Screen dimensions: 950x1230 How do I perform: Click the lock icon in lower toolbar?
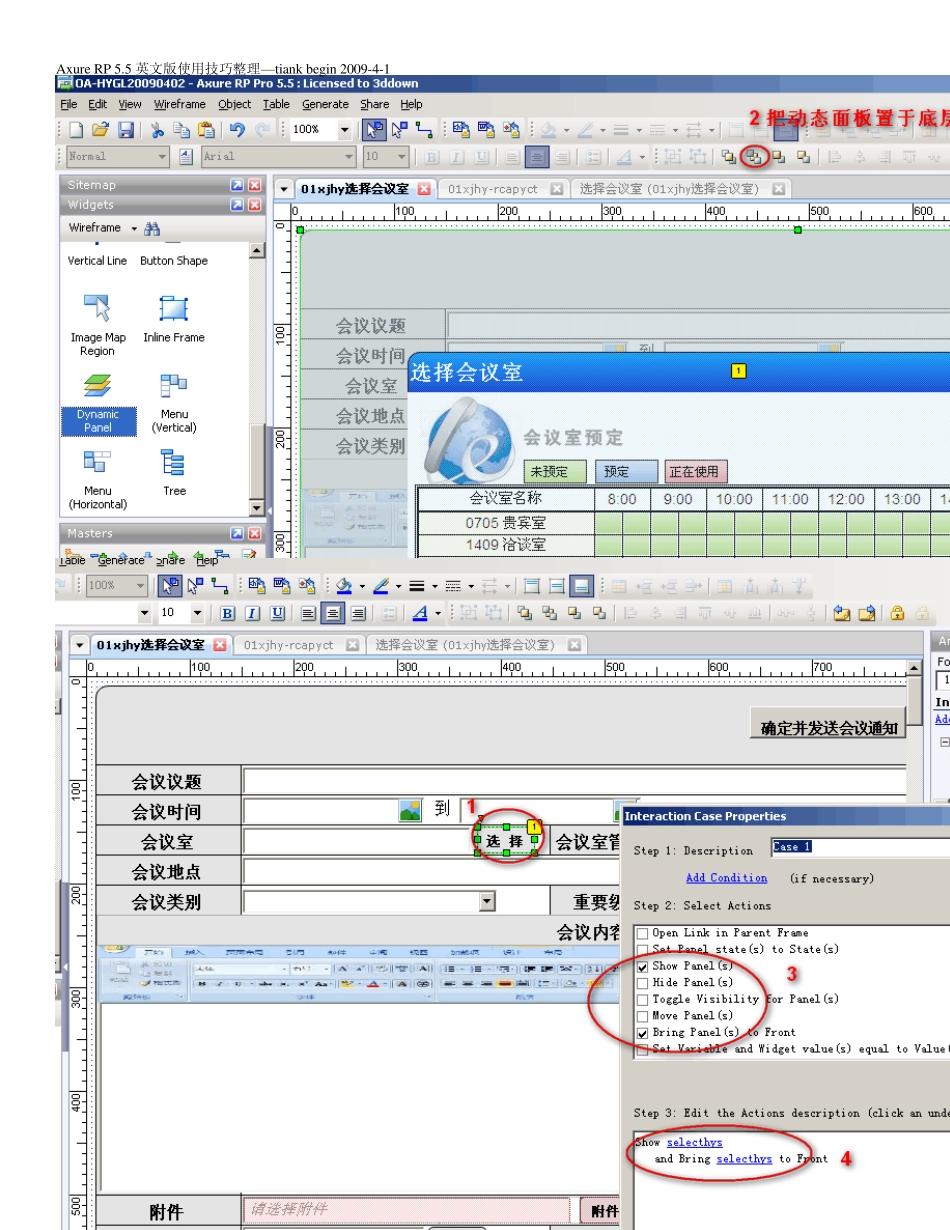point(897,613)
